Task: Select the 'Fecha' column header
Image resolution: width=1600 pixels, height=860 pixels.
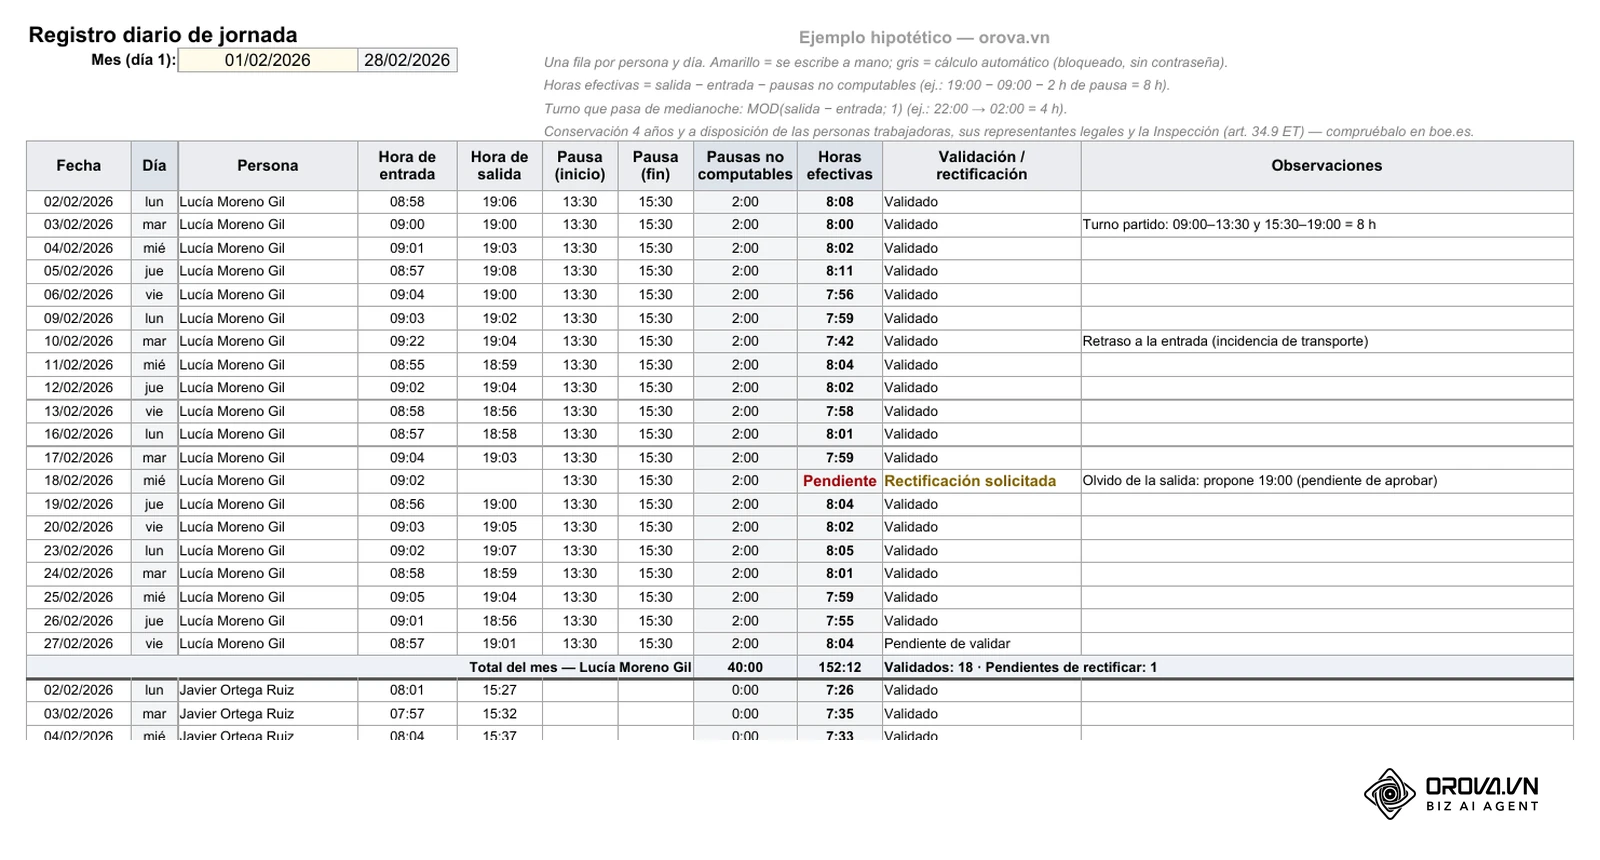Action: click(79, 166)
